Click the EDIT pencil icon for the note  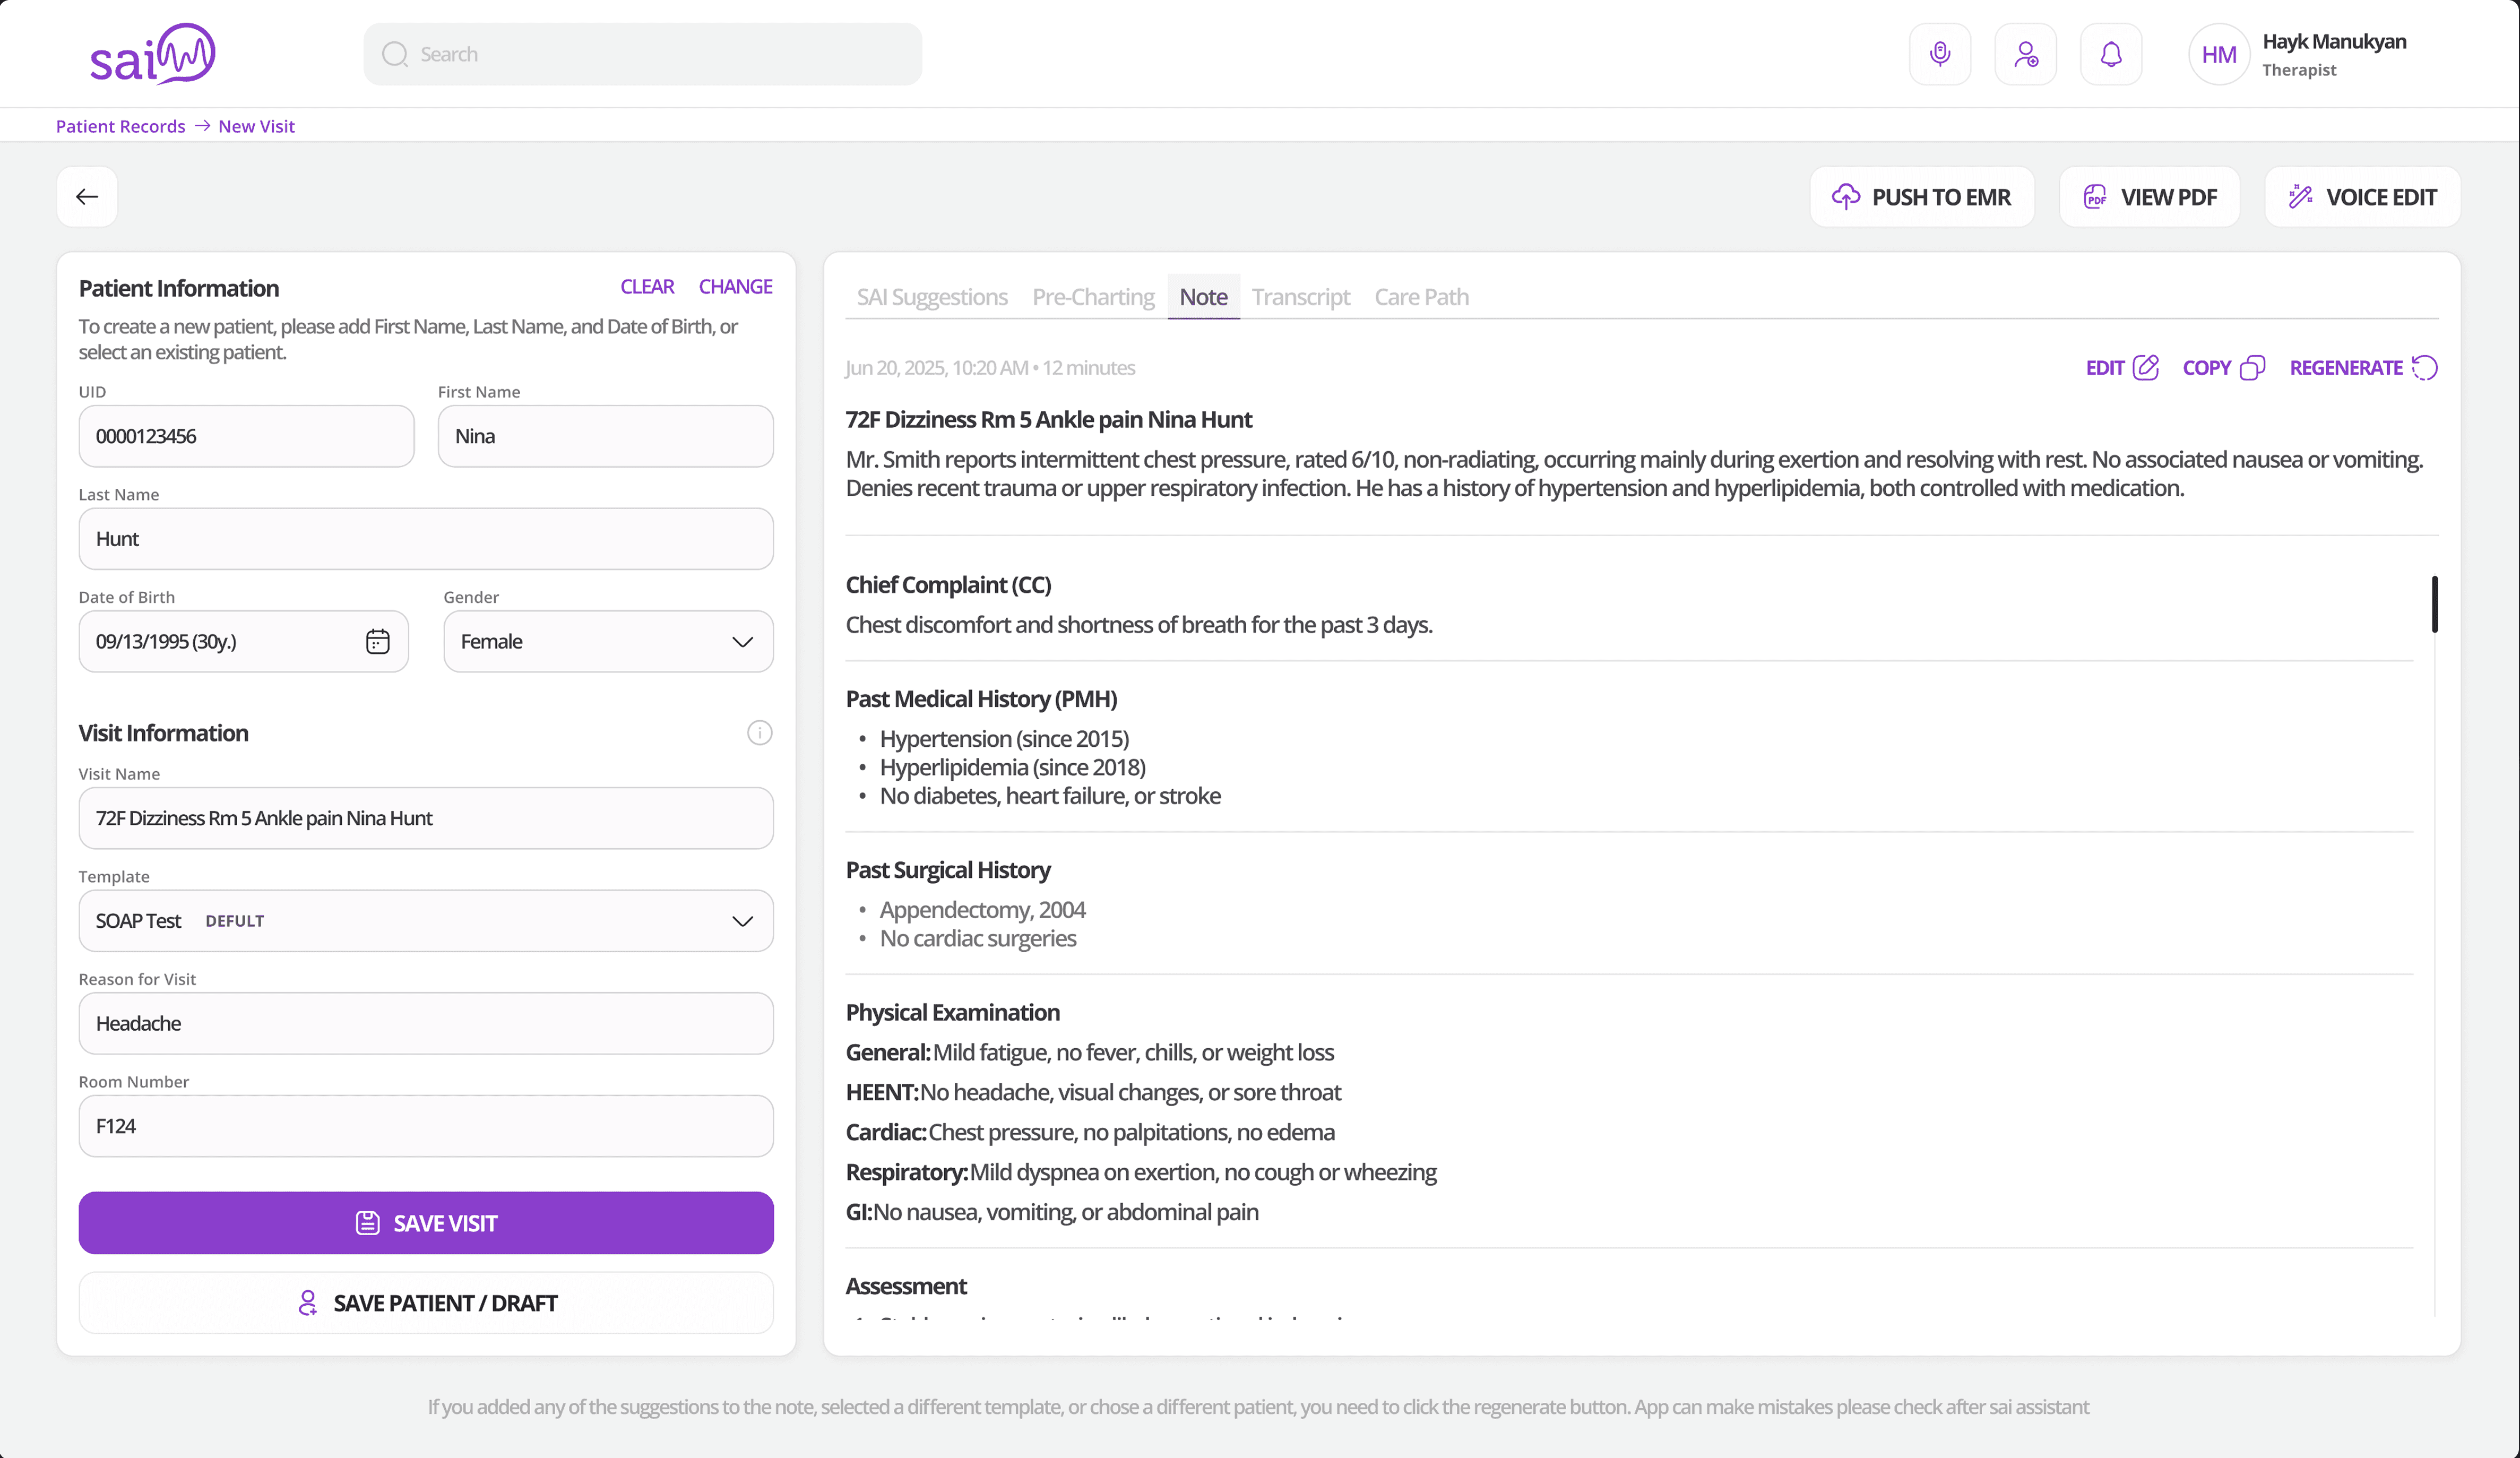tap(2145, 367)
